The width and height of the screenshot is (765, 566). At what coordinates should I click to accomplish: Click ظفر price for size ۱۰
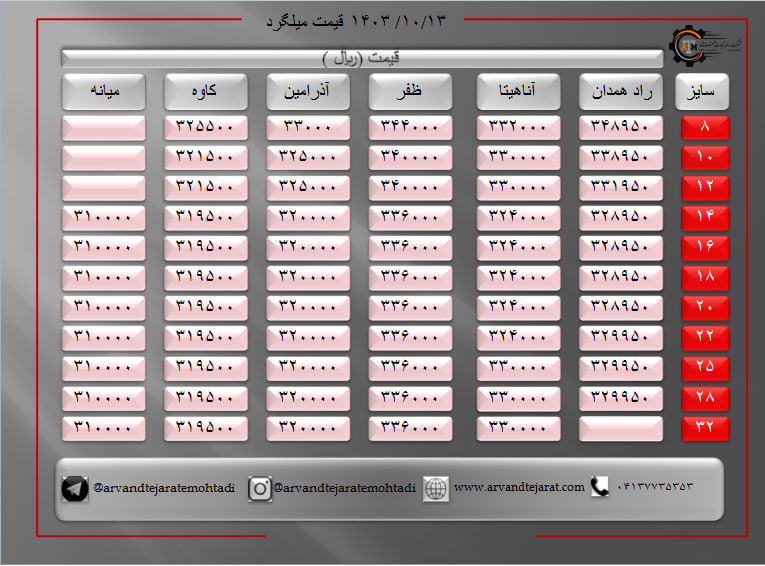click(x=410, y=158)
